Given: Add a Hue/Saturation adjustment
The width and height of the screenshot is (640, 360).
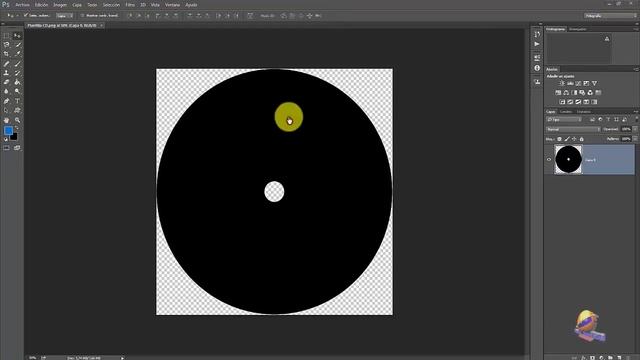Looking at the screenshot, I should click(558, 93).
